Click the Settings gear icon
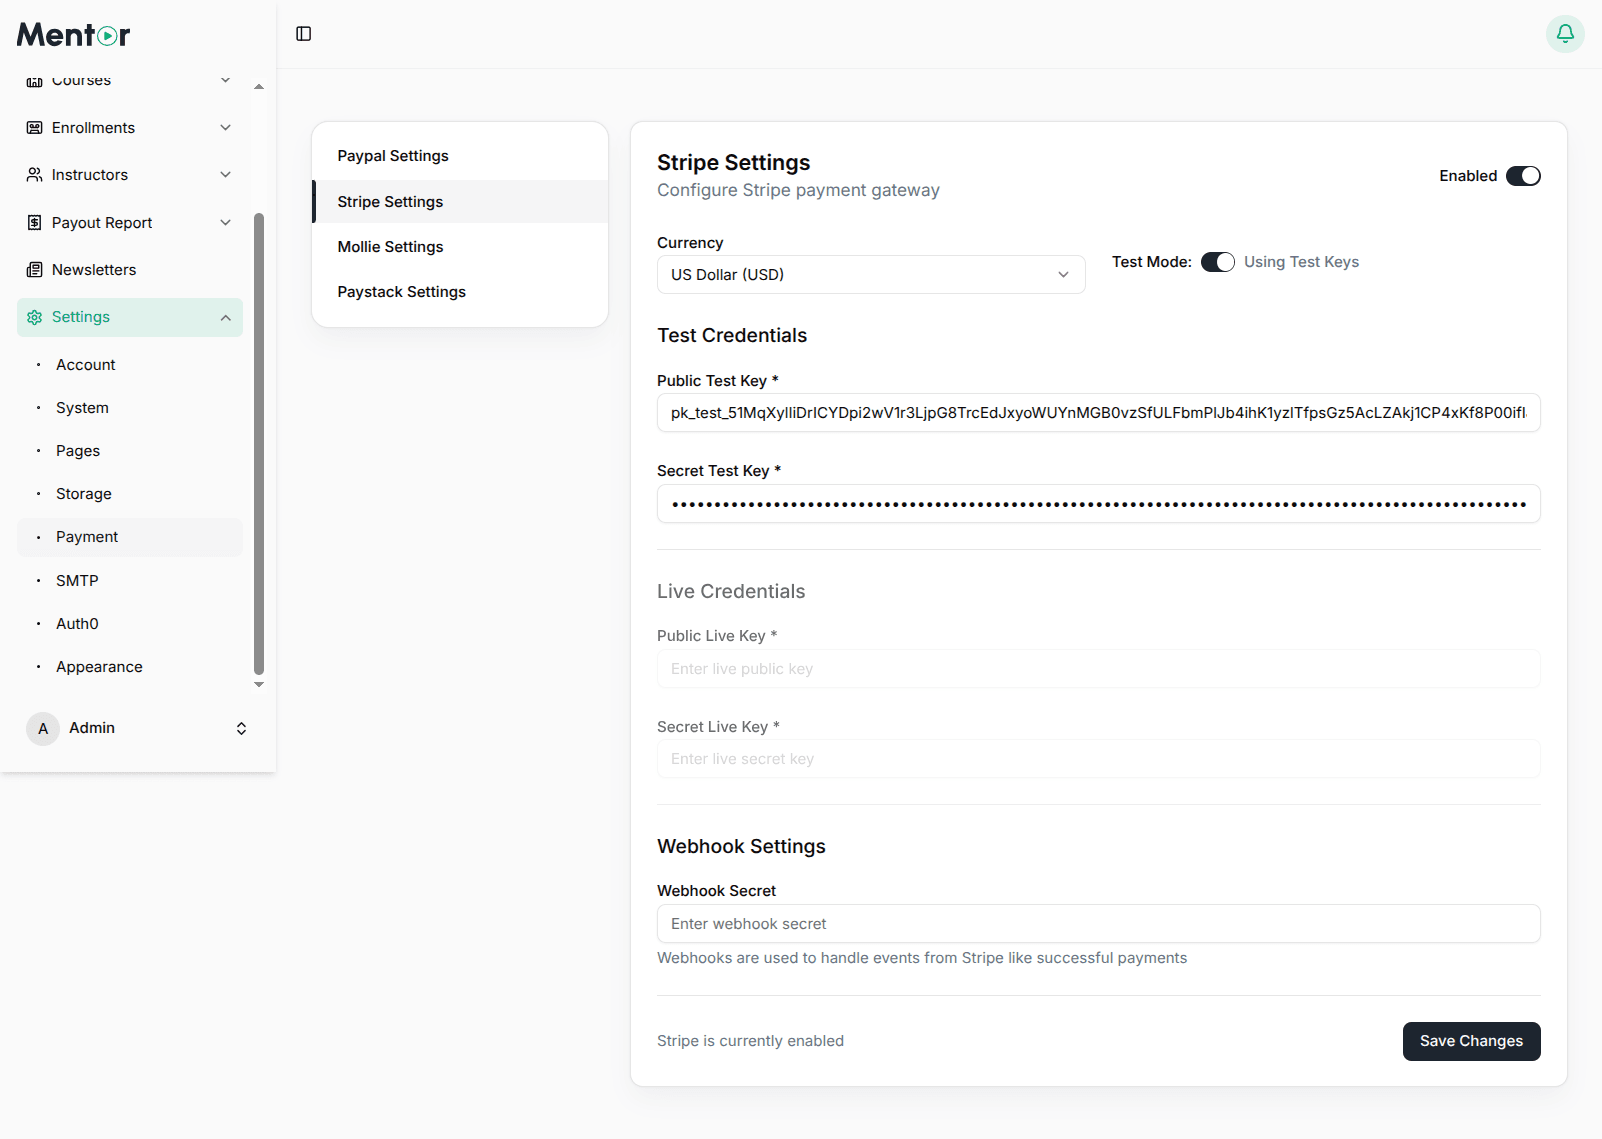The image size is (1602, 1139). click(x=34, y=316)
